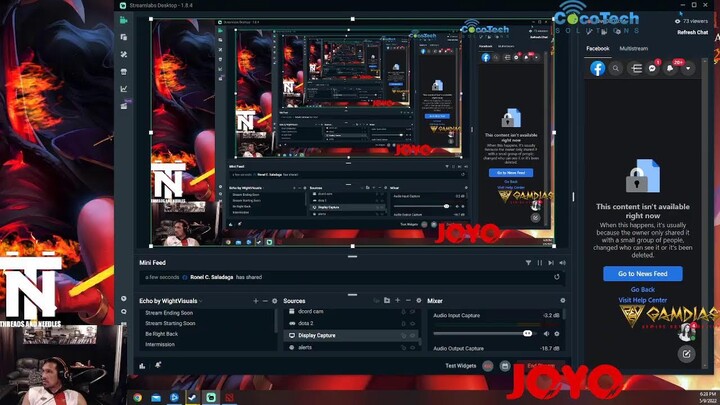This screenshot has height=405, width=720.
Task: Add a new scene with plus icon
Action: click(256, 301)
